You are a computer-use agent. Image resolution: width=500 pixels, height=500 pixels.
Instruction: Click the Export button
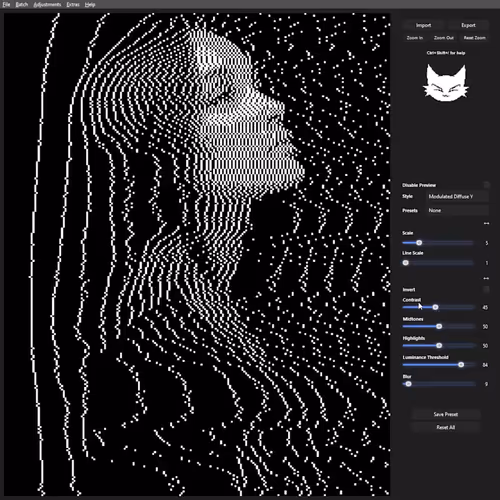(x=468, y=25)
